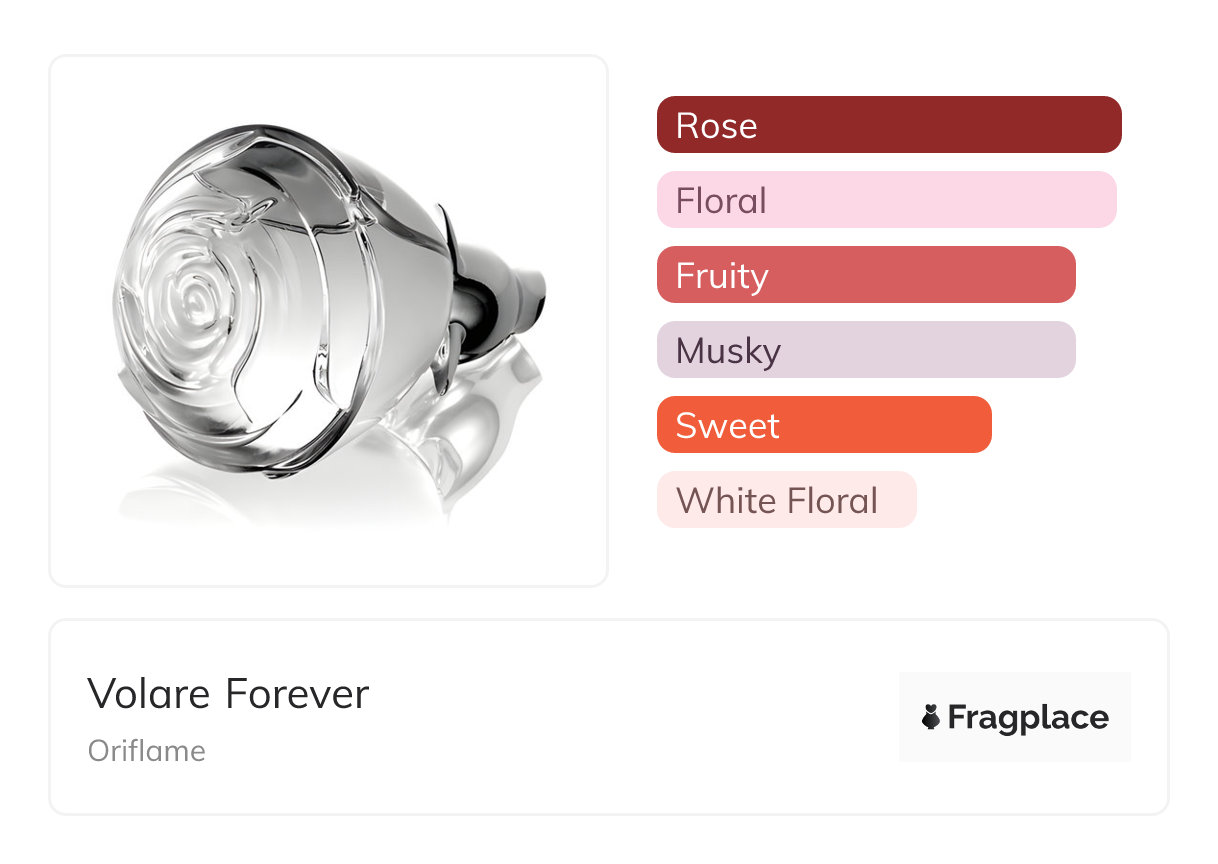Click the White Floral label text

[777, 501]
